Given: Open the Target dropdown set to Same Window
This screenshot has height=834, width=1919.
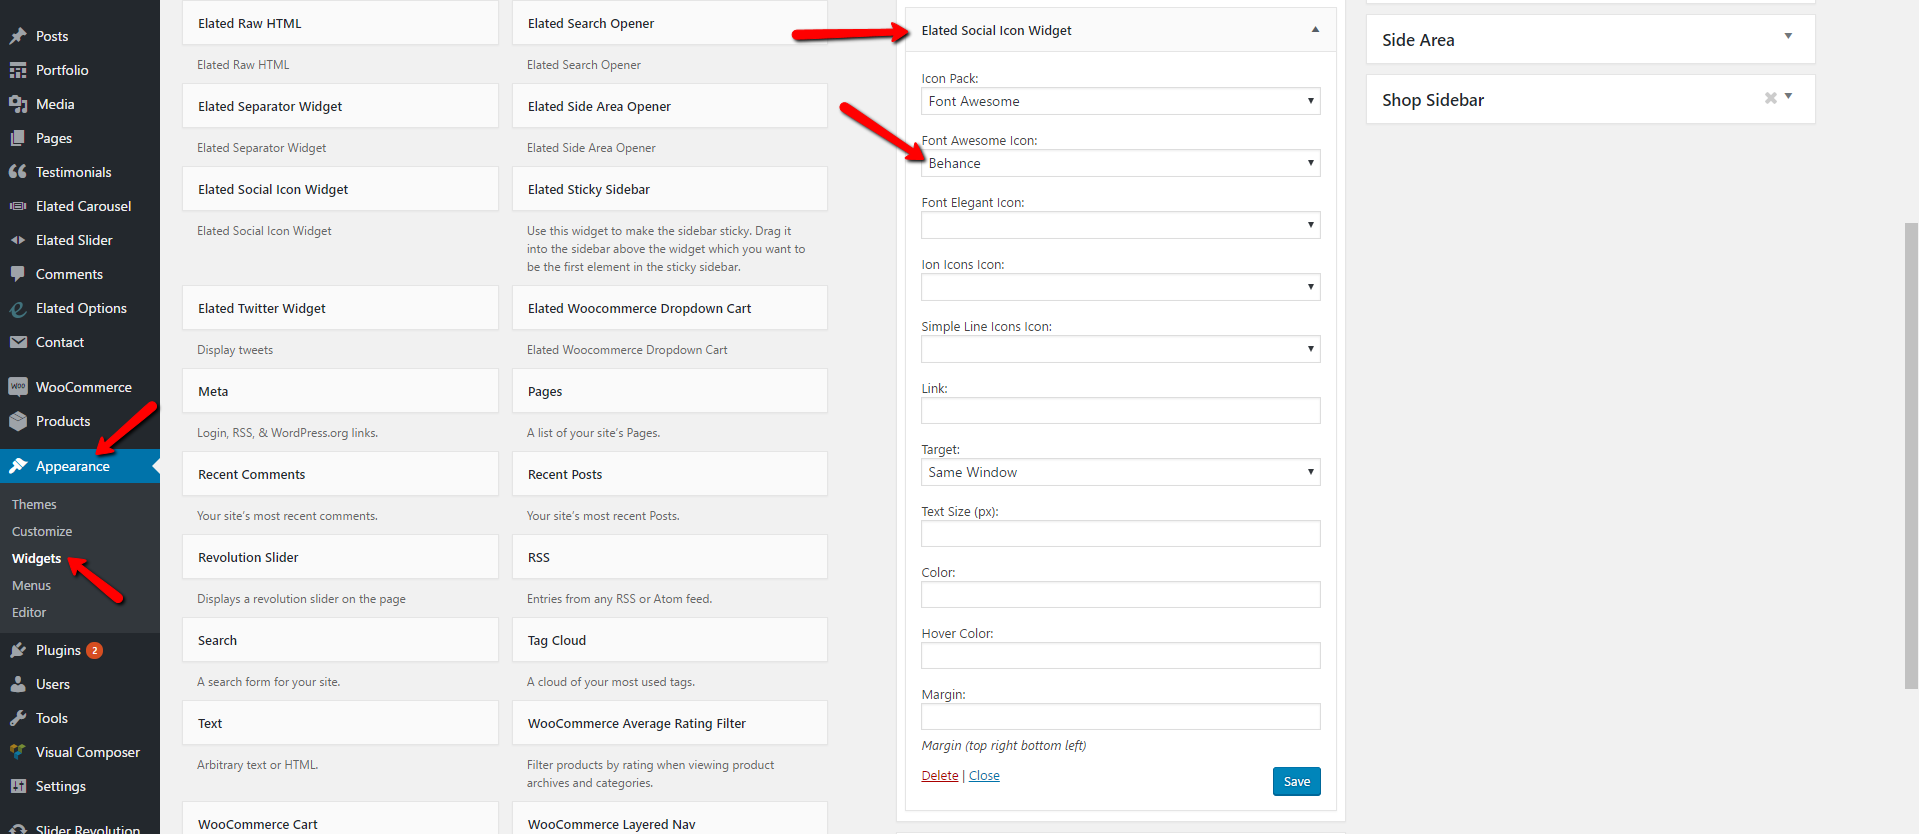Looking at the screenshot, I should 1120,472.
